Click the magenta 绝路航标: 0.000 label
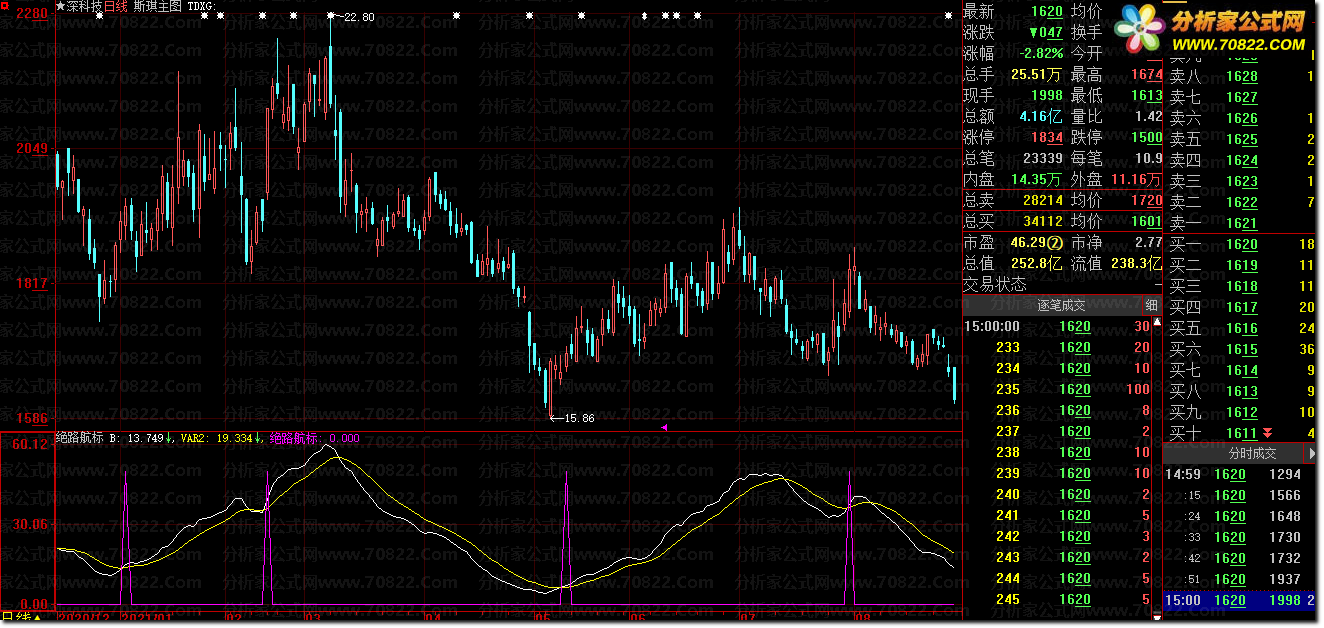This screenshot has width=1324, height=628. [315, 437]
